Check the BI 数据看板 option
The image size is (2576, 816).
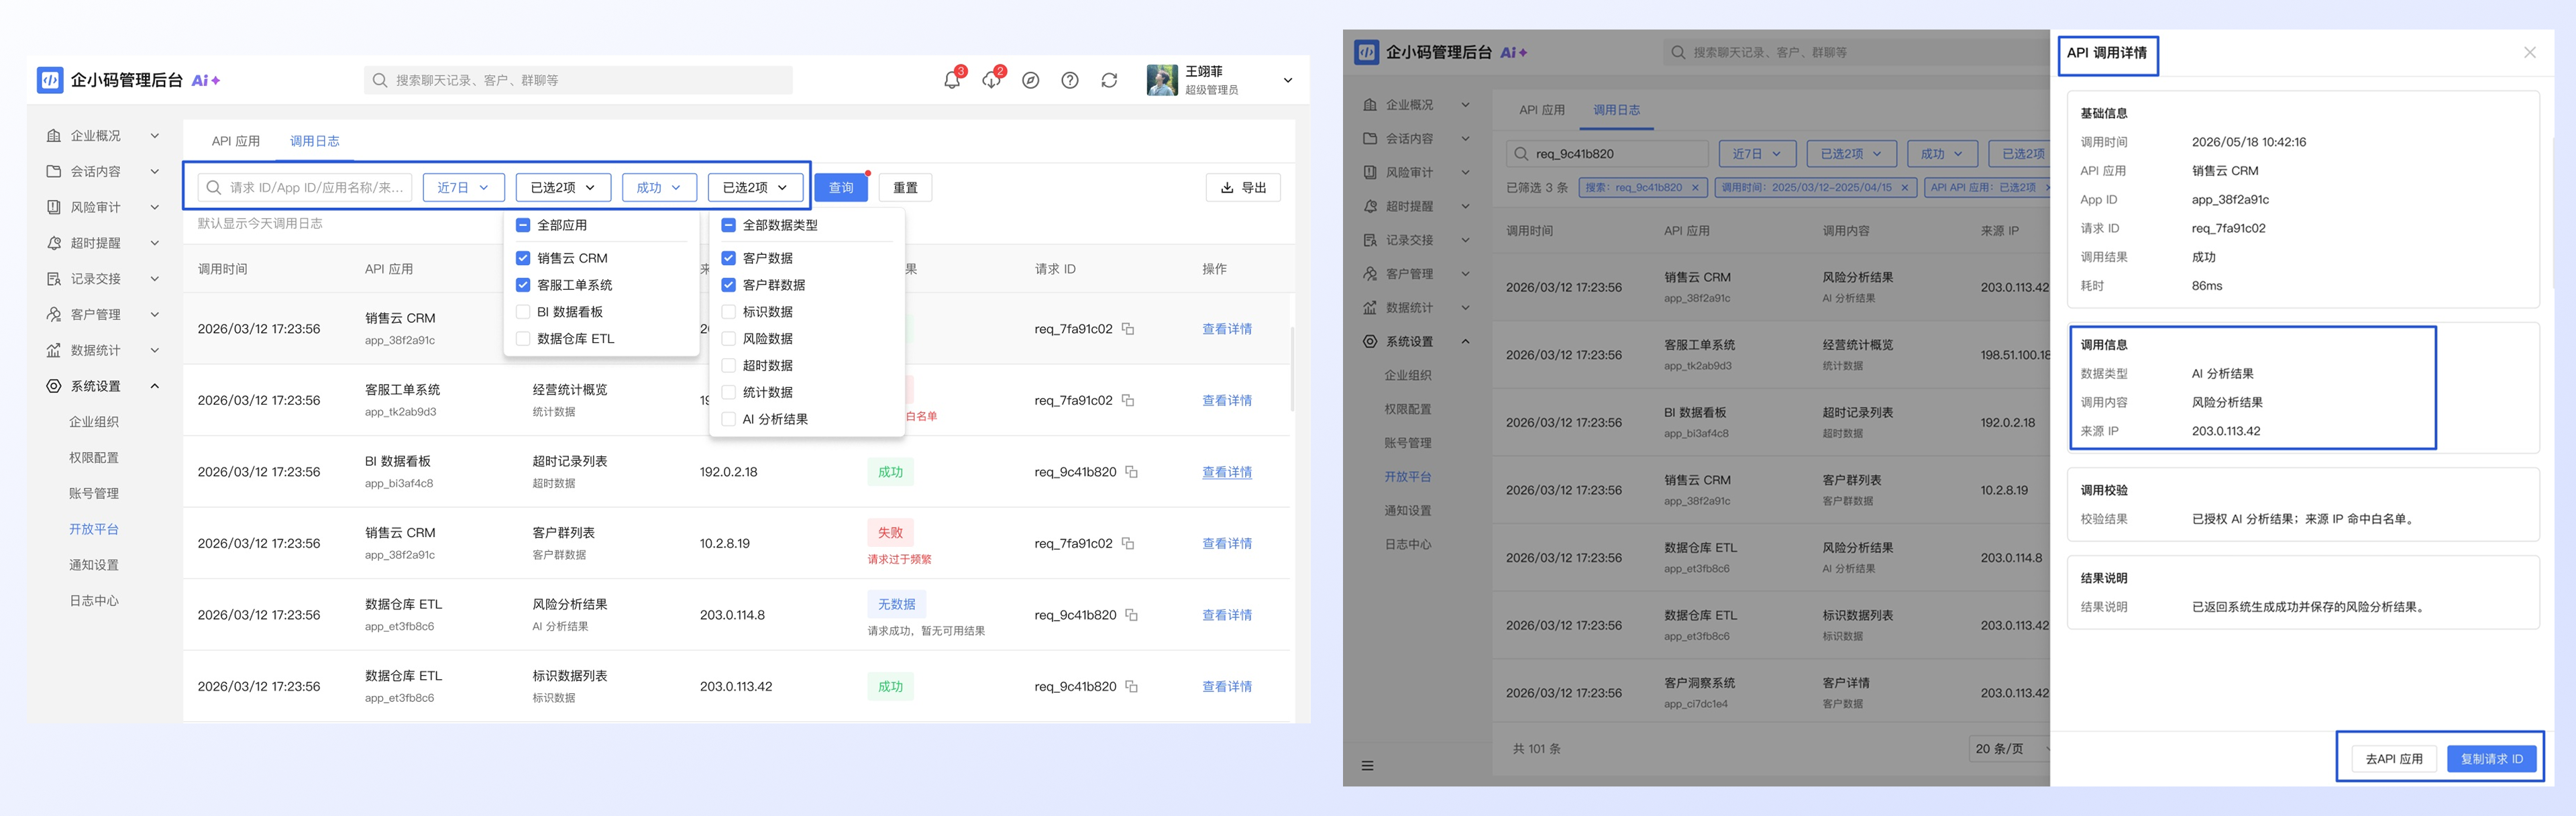click(523, 312)
